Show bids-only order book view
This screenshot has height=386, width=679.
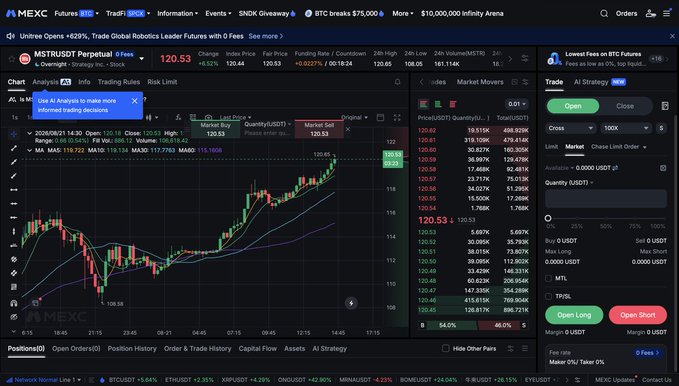(x=438, y=104)
